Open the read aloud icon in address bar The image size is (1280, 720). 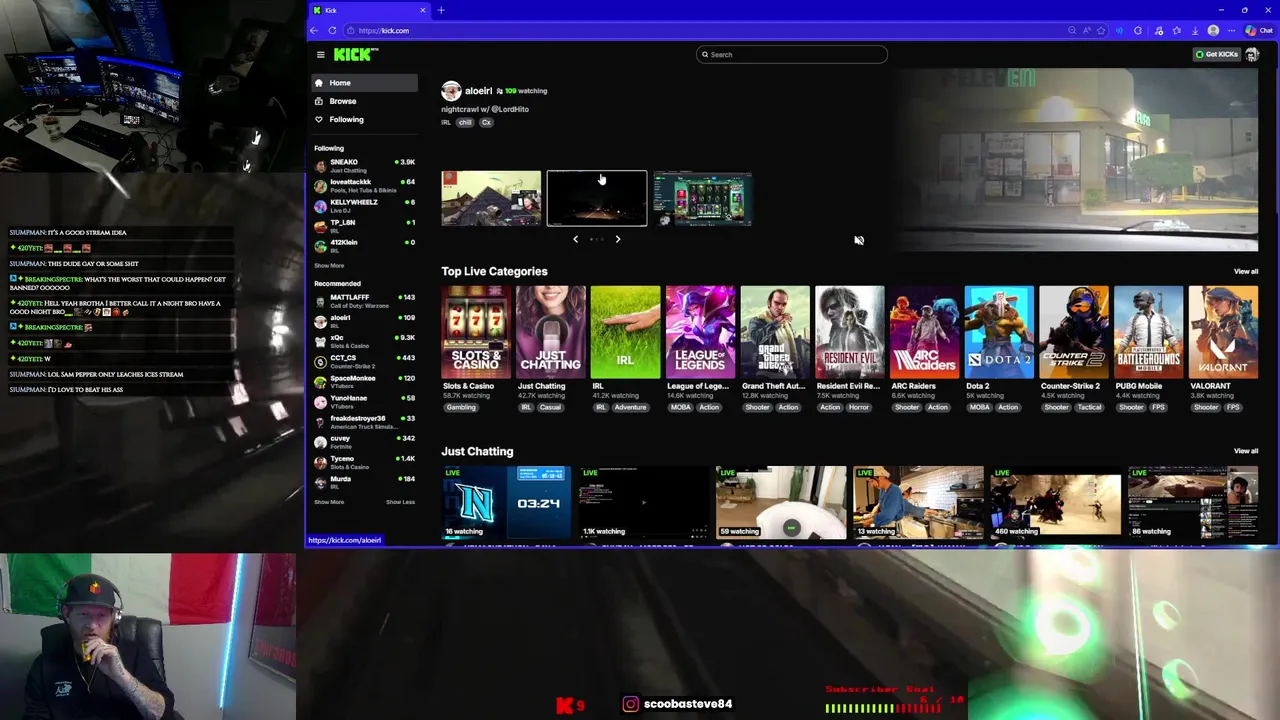click(1087, 31)
